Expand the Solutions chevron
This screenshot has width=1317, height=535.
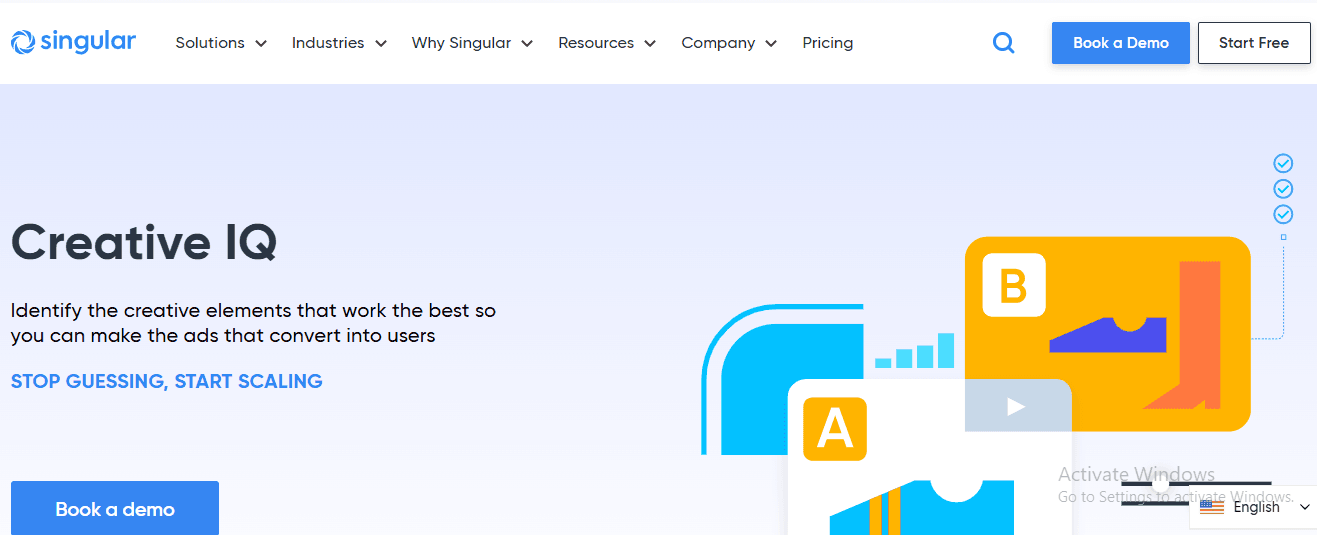coord(261,44)
